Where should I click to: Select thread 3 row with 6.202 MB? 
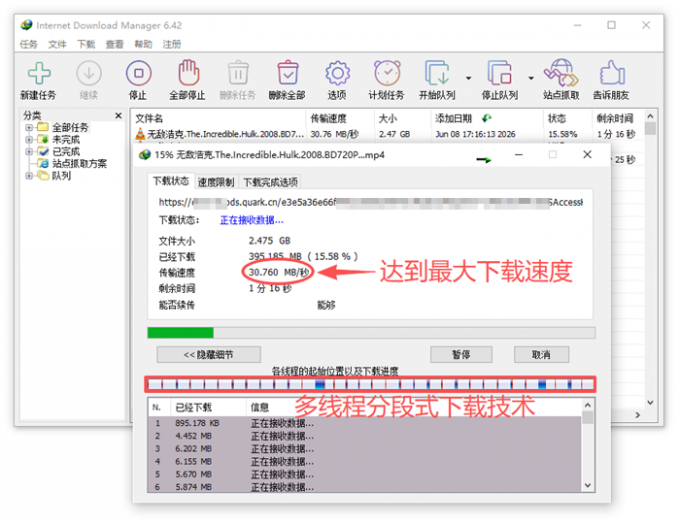coord(364,448)
